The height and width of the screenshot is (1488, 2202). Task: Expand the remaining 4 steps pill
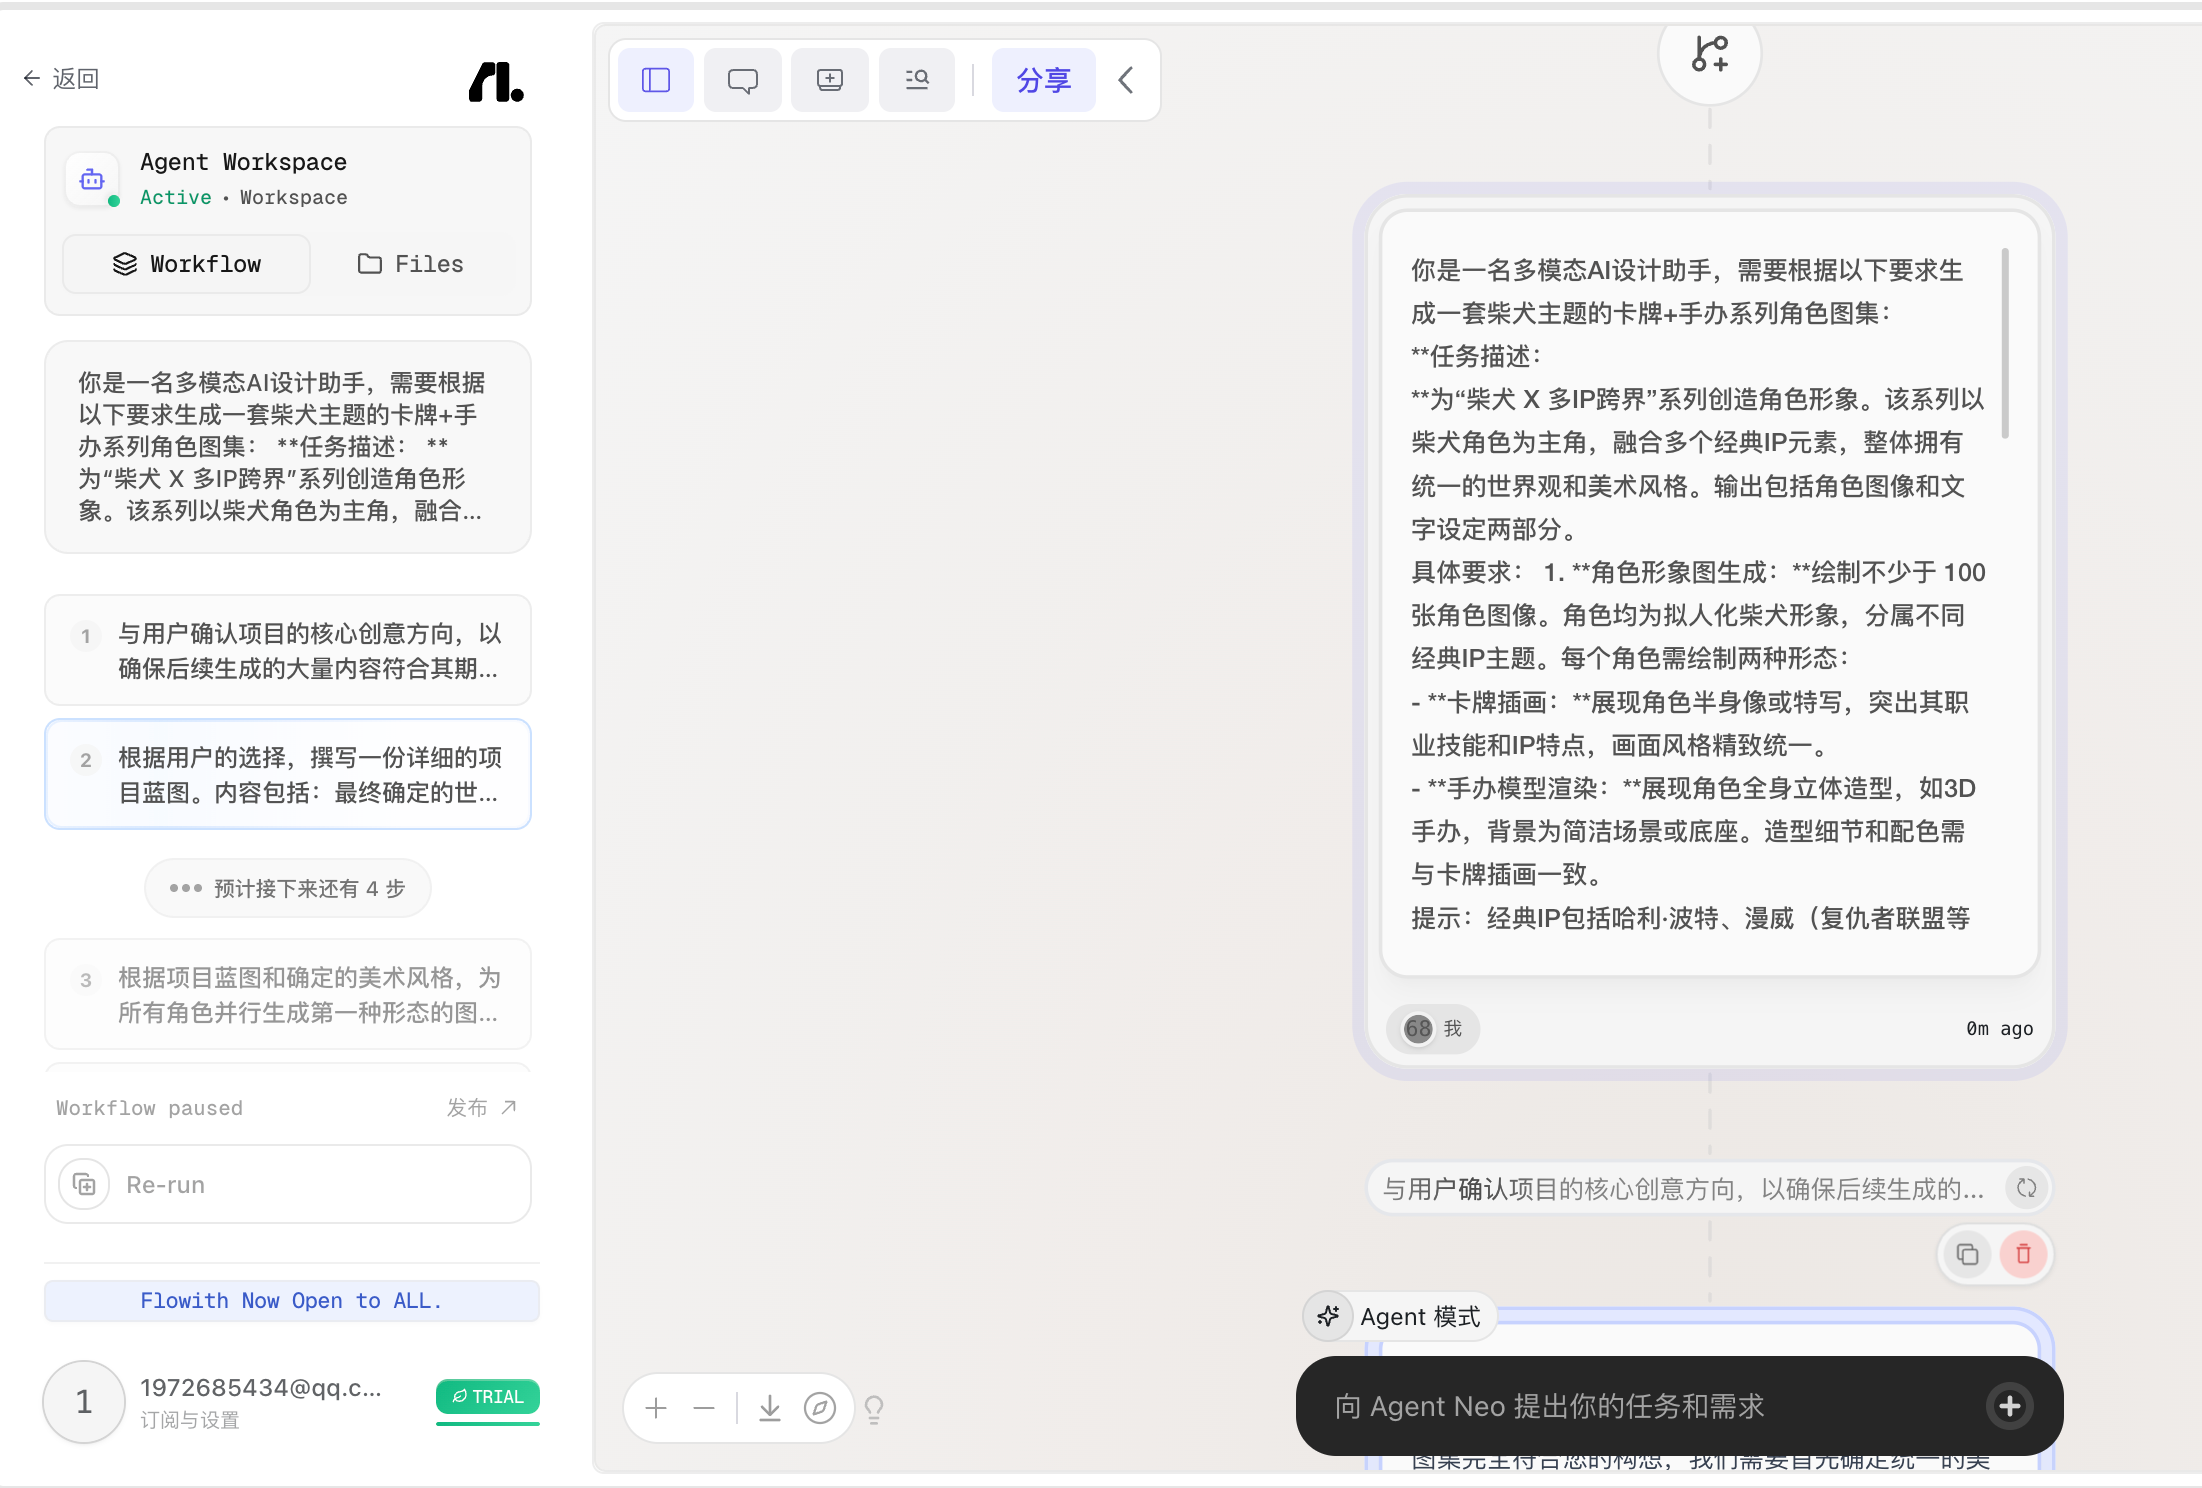coord(288,888)
